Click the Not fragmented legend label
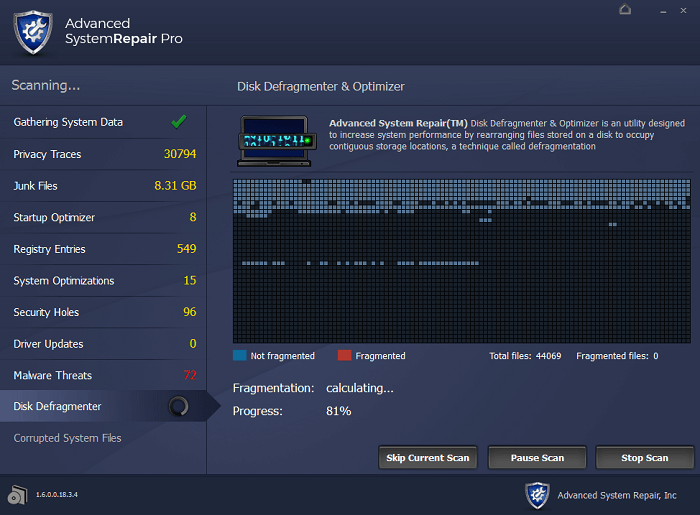 pos(283,356)
